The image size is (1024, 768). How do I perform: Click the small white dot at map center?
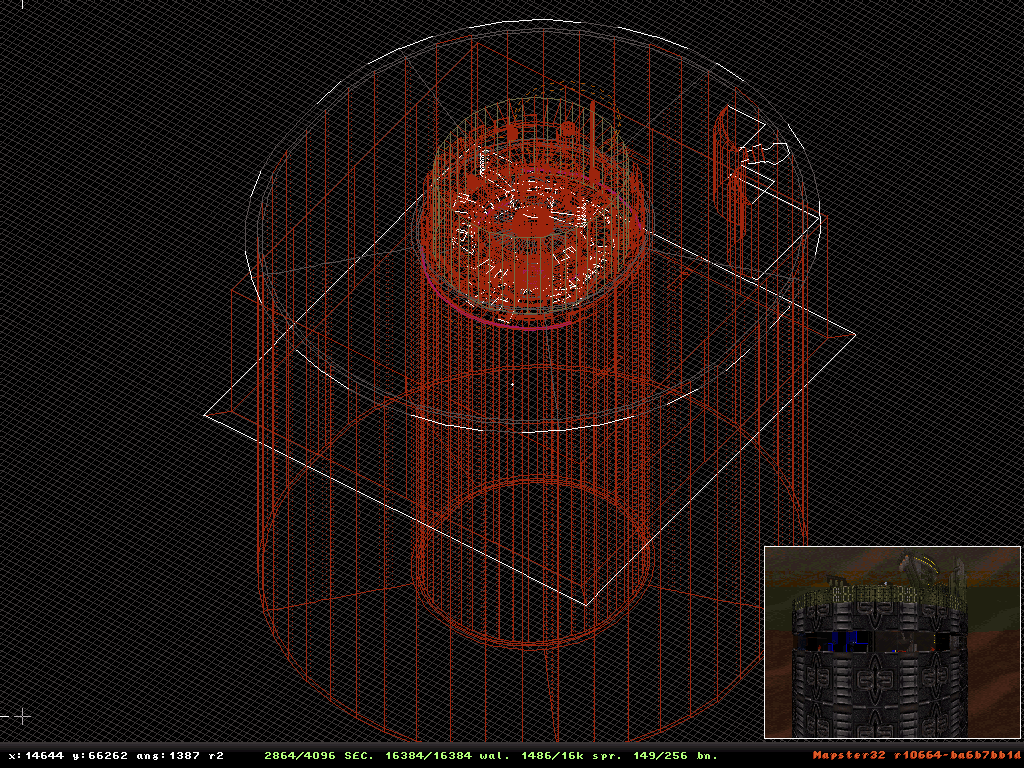click(x=513, y=385)
